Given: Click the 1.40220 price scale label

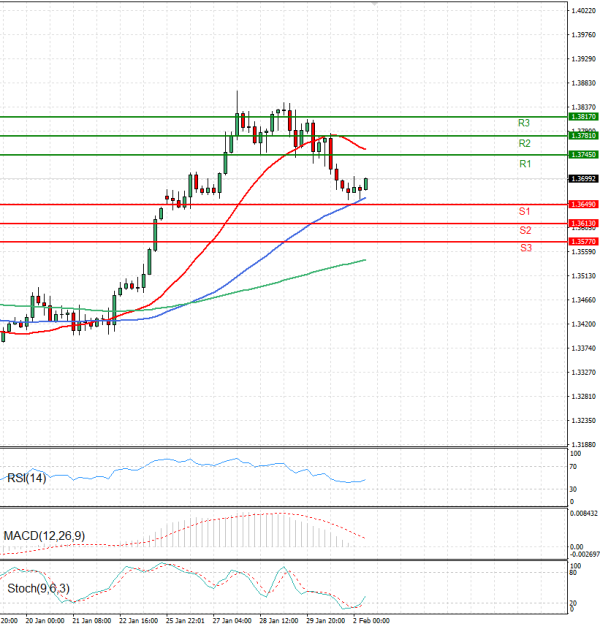Looking at the screenshot, I should tap(583, 11).
